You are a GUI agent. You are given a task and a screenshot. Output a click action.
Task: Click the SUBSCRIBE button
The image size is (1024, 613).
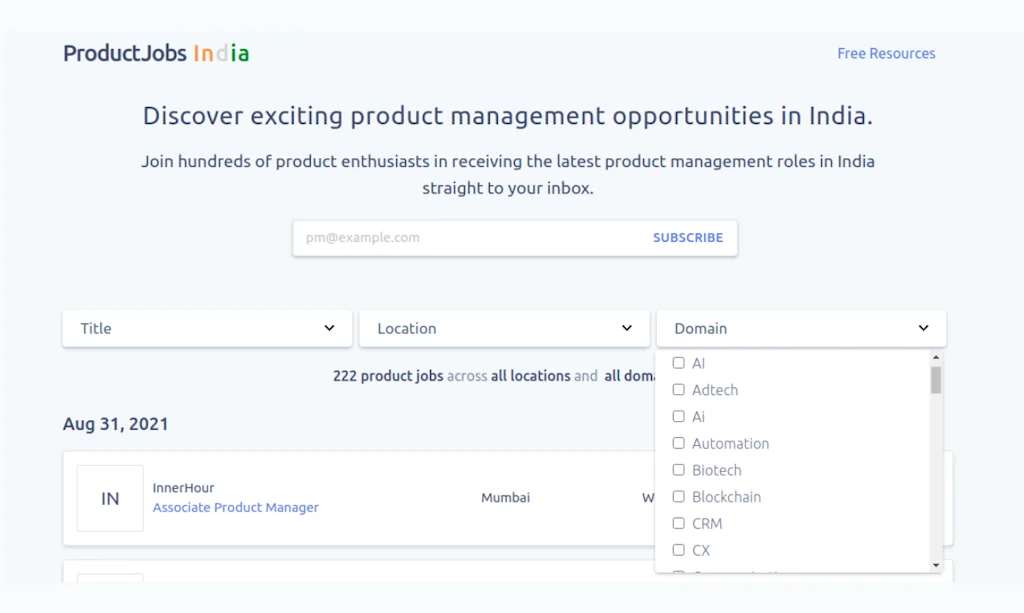click(x=688, y=238)
